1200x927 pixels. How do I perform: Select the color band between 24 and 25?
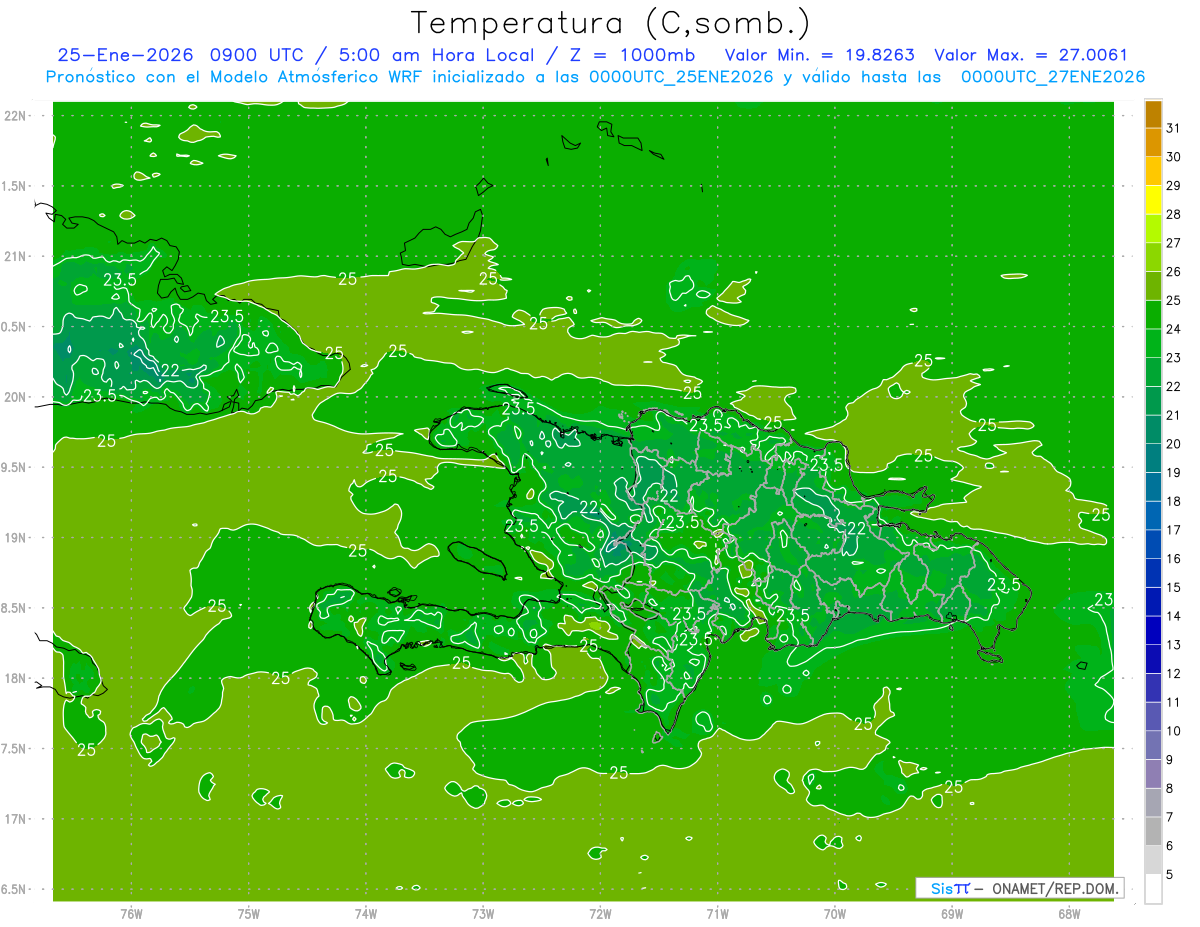click(x=1153, y=314)
